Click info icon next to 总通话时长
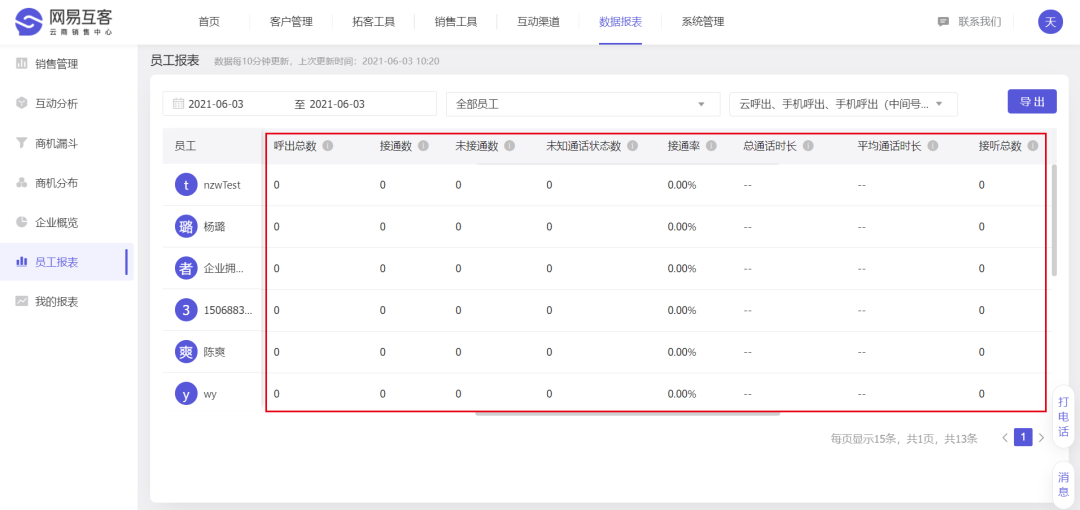The height and width of the screenshot is (510, 1080). [808, 146]
